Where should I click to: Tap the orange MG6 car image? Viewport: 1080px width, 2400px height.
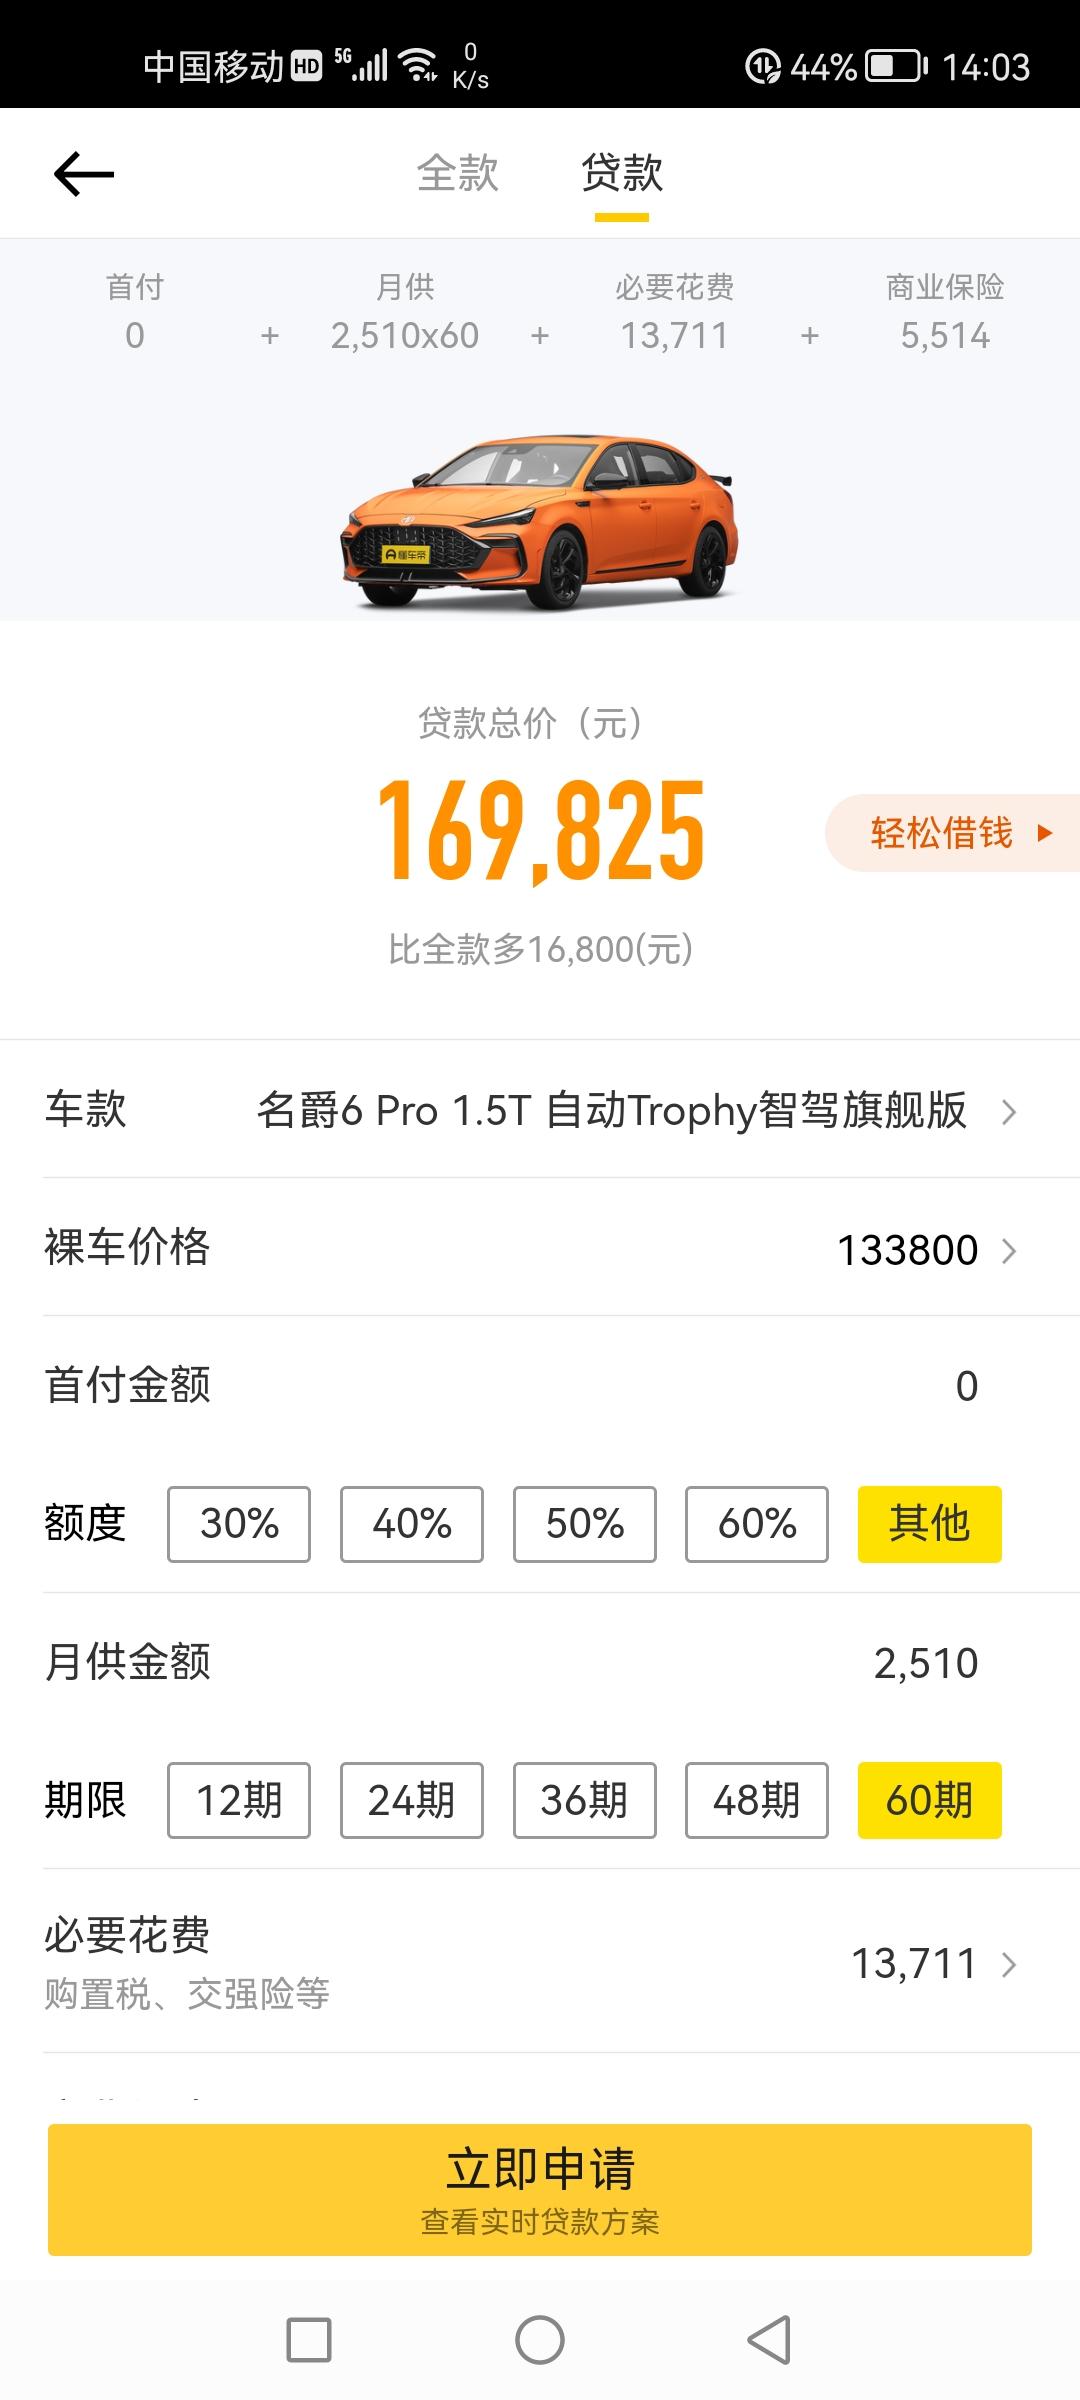tap(540, 521)
